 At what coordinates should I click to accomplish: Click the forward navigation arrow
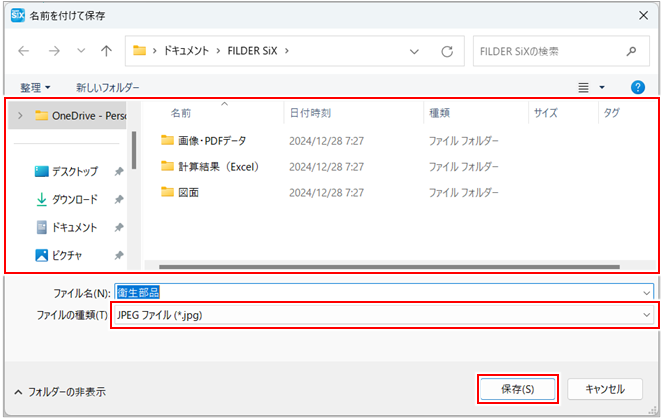(52, 50)
